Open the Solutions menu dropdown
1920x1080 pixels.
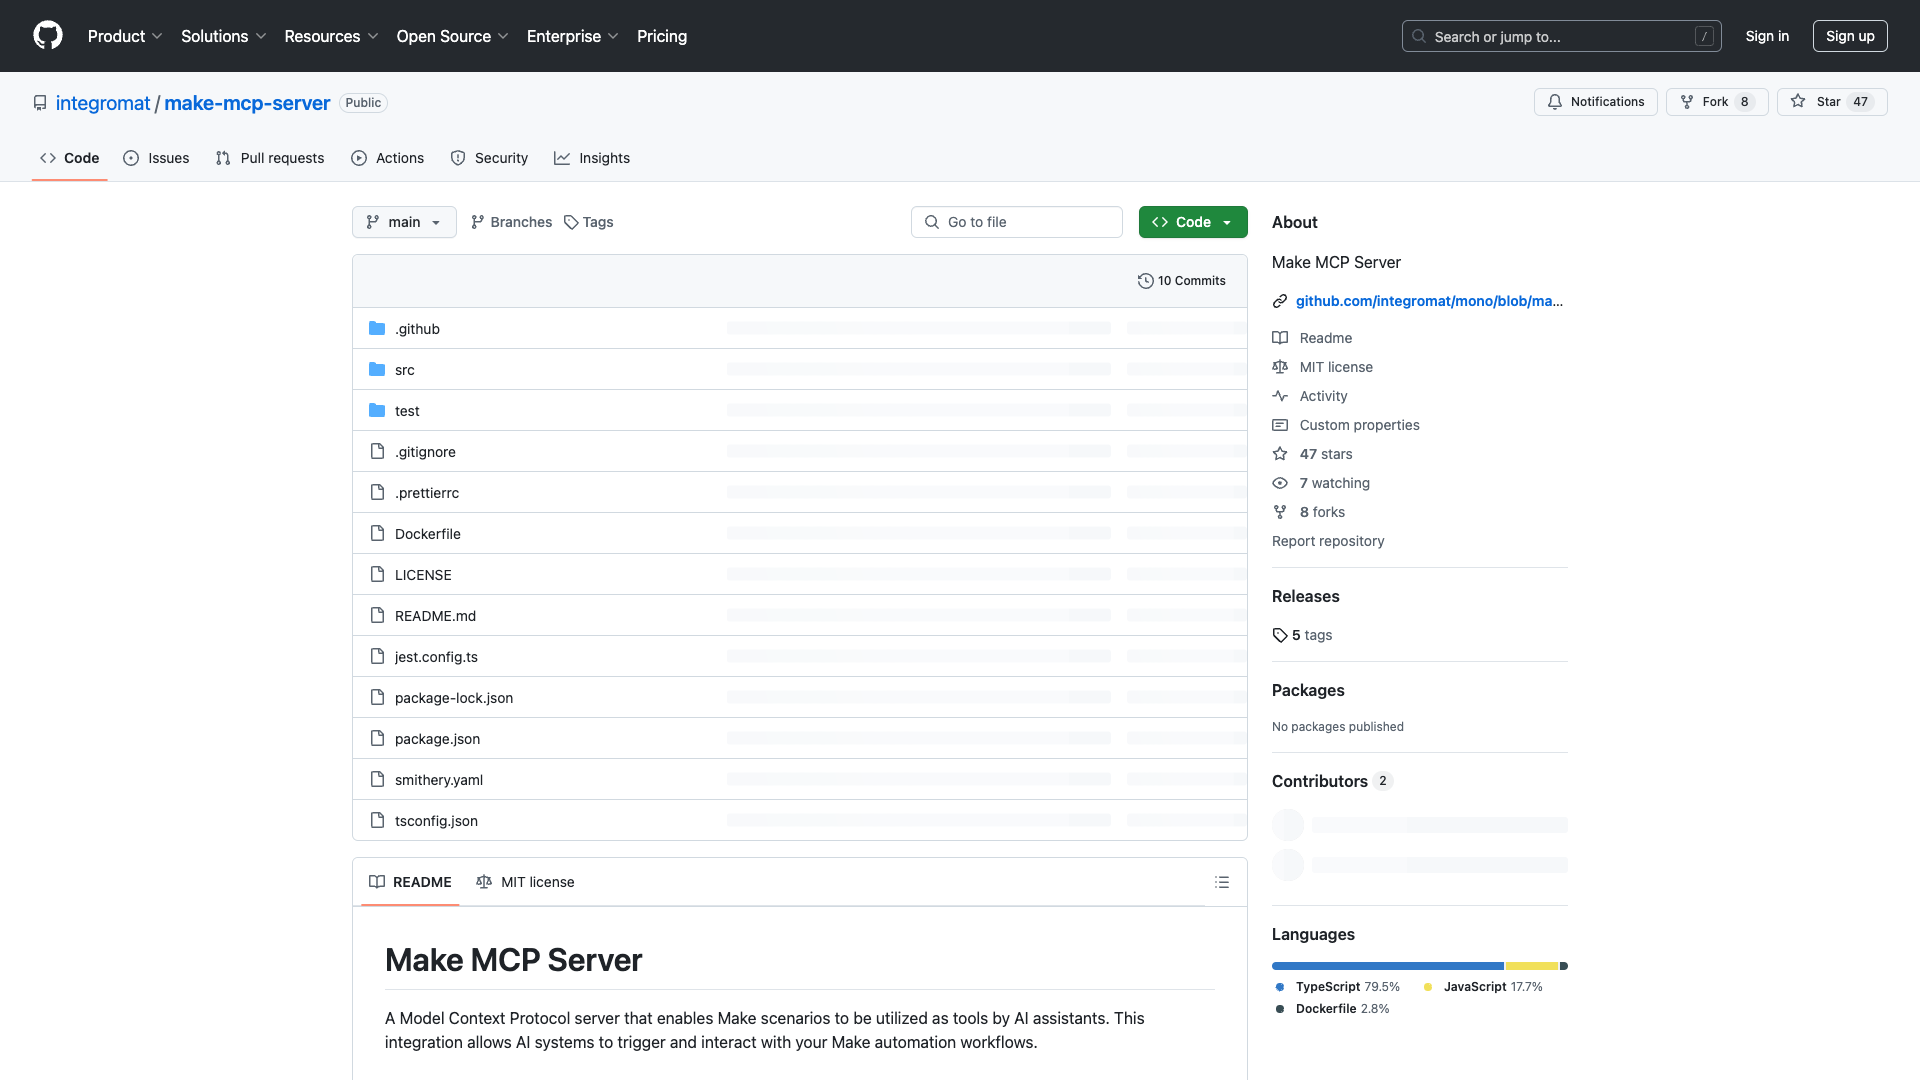pyautogui.click(x=223, y=36)
